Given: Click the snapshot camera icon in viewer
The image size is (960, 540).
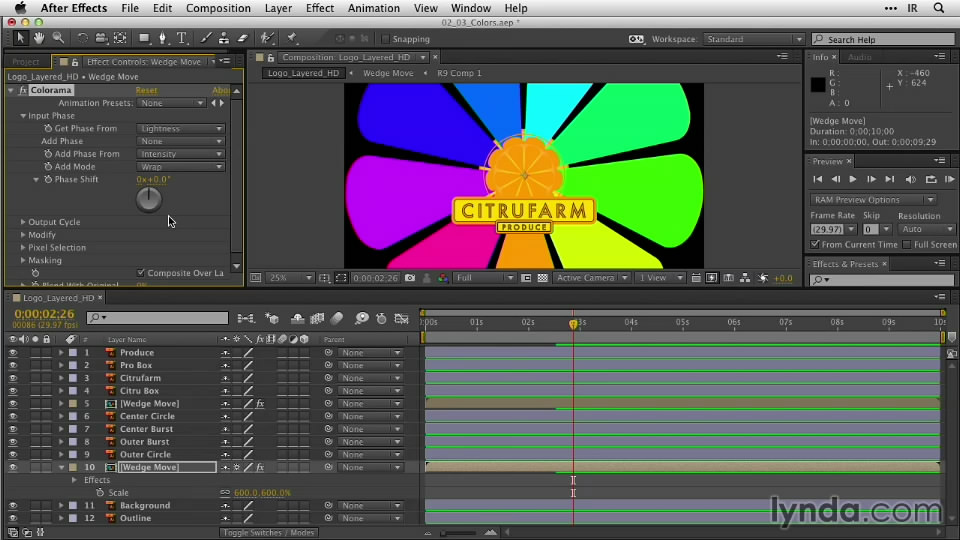Looking at the screenshot, I should [x=410, y=278].
